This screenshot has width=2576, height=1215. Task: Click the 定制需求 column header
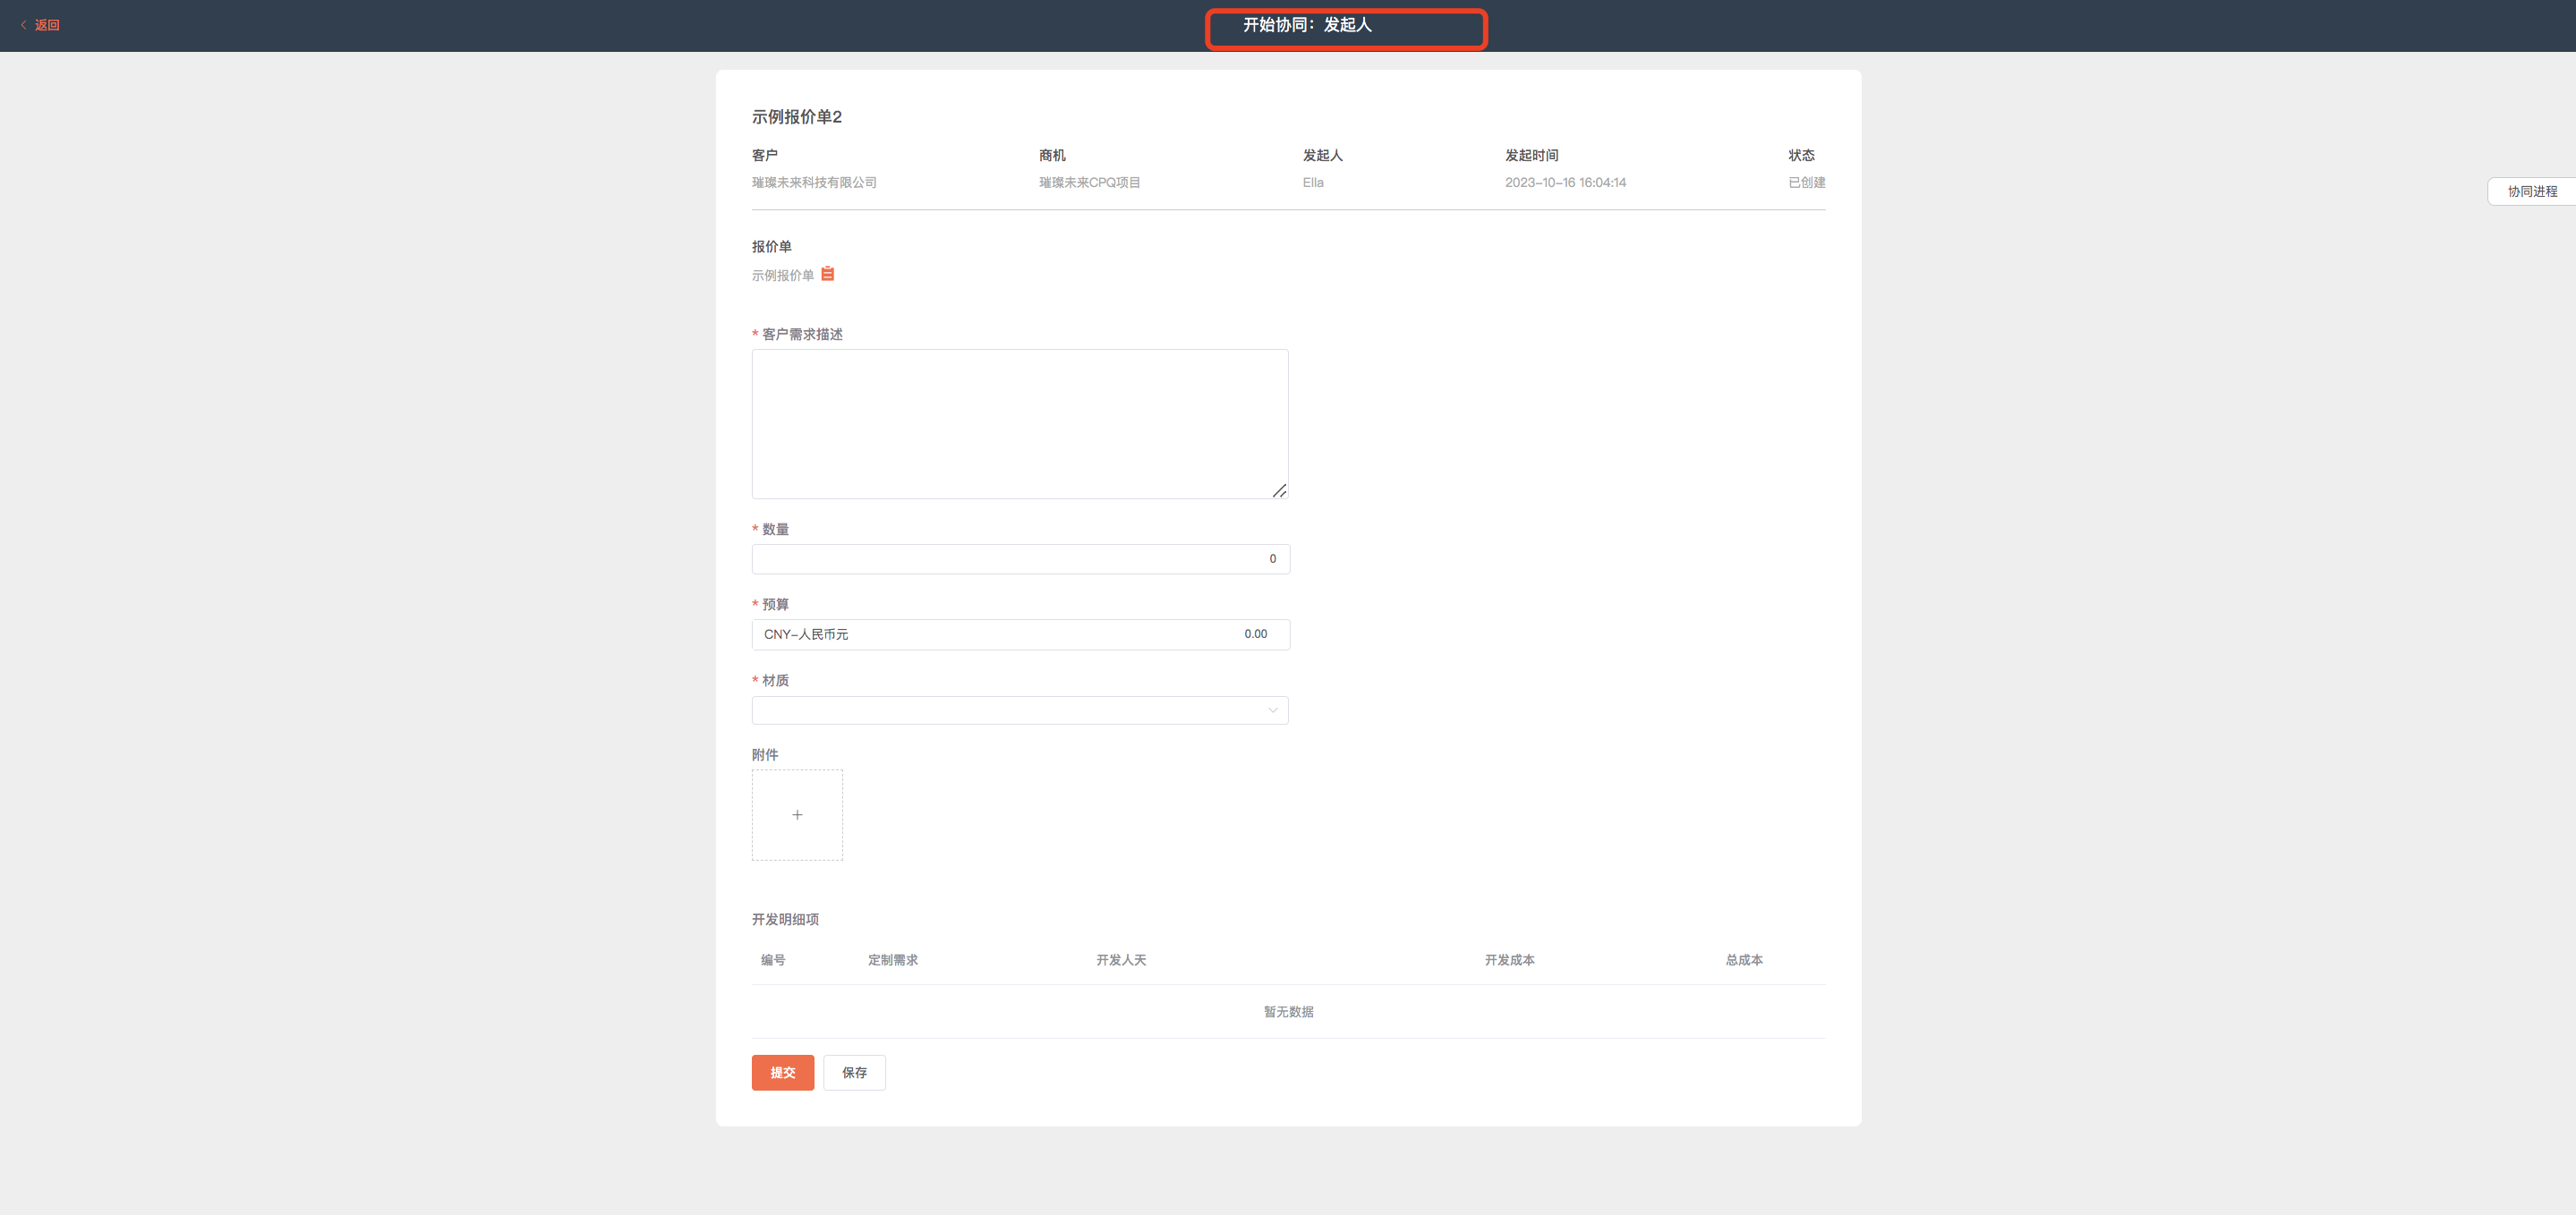pos(892,960)
